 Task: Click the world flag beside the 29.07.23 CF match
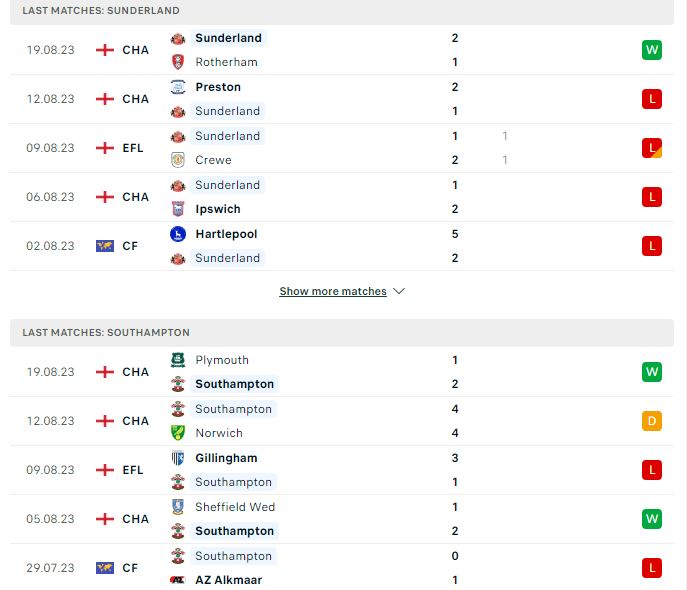[105, 568]
